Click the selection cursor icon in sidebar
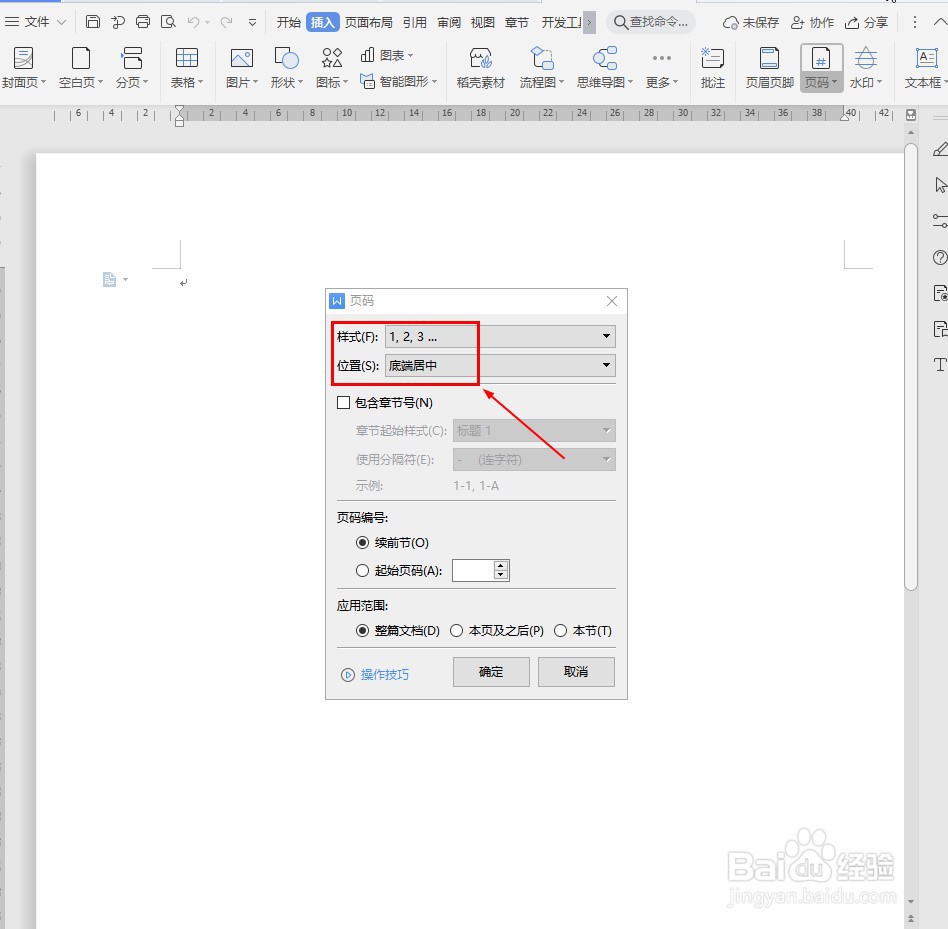The image size is (948, 929). (x=940, y=185)
